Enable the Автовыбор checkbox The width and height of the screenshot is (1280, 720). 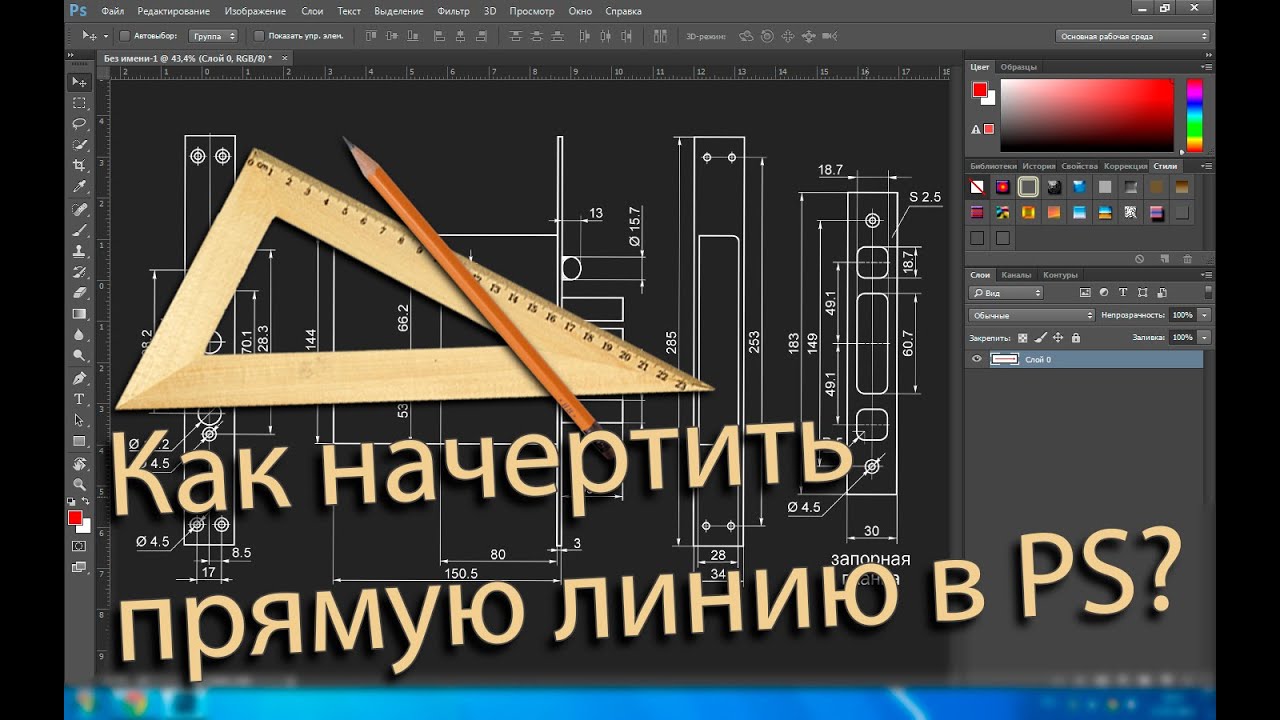[125, 36]
